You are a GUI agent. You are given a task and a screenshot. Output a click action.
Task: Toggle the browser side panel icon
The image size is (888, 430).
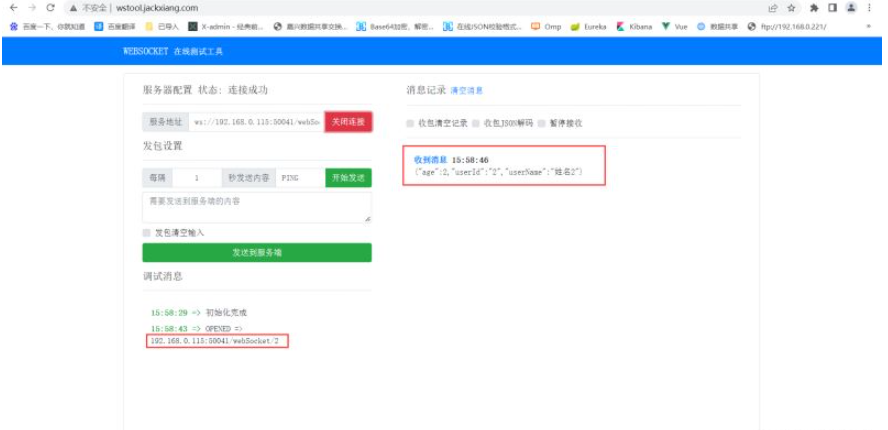click(832, 8)
